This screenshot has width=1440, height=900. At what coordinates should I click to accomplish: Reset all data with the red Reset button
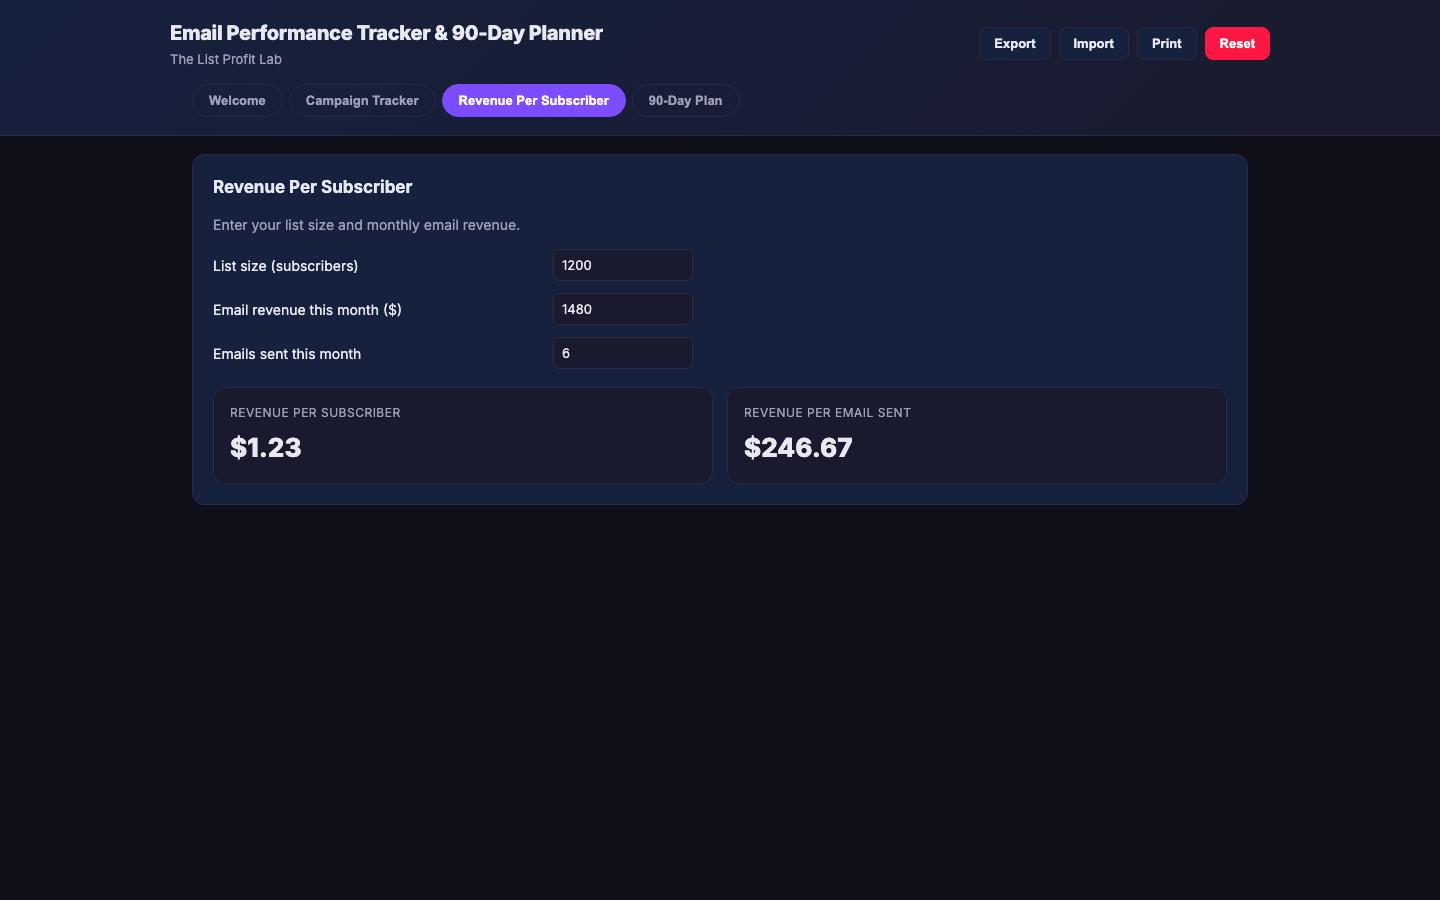[1237, 44]
